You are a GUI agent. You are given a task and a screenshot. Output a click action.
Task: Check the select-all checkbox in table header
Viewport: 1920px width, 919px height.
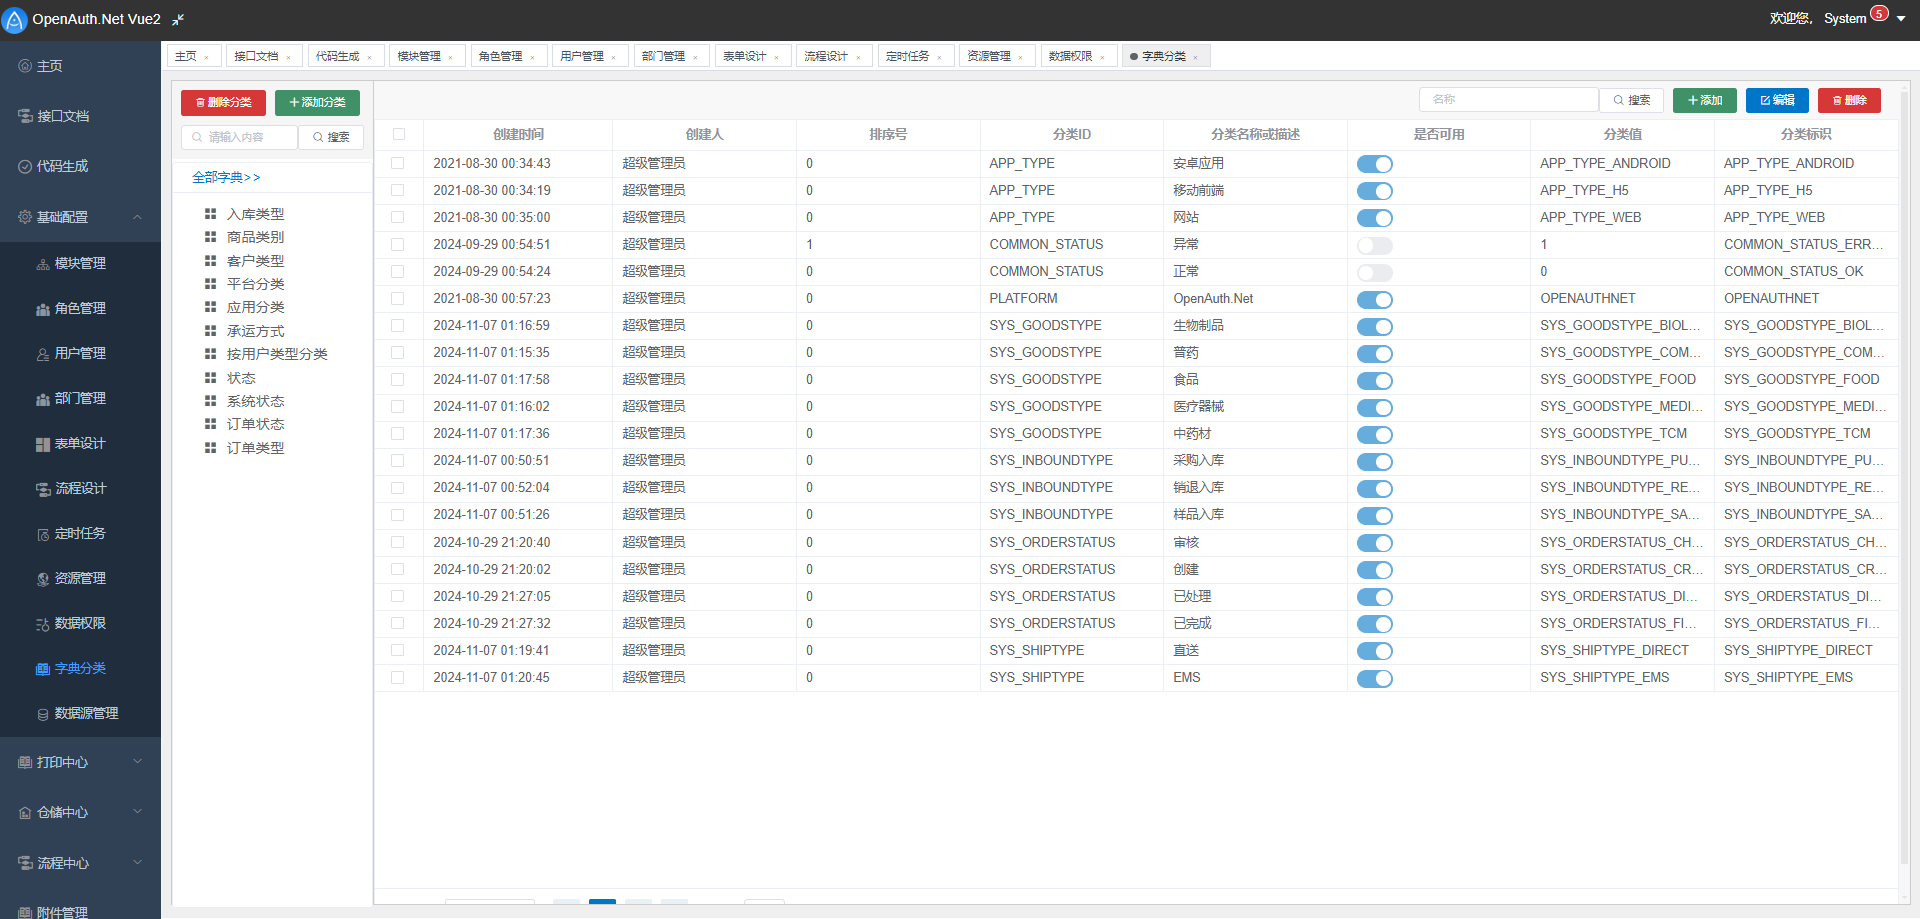tap(399, 134)
